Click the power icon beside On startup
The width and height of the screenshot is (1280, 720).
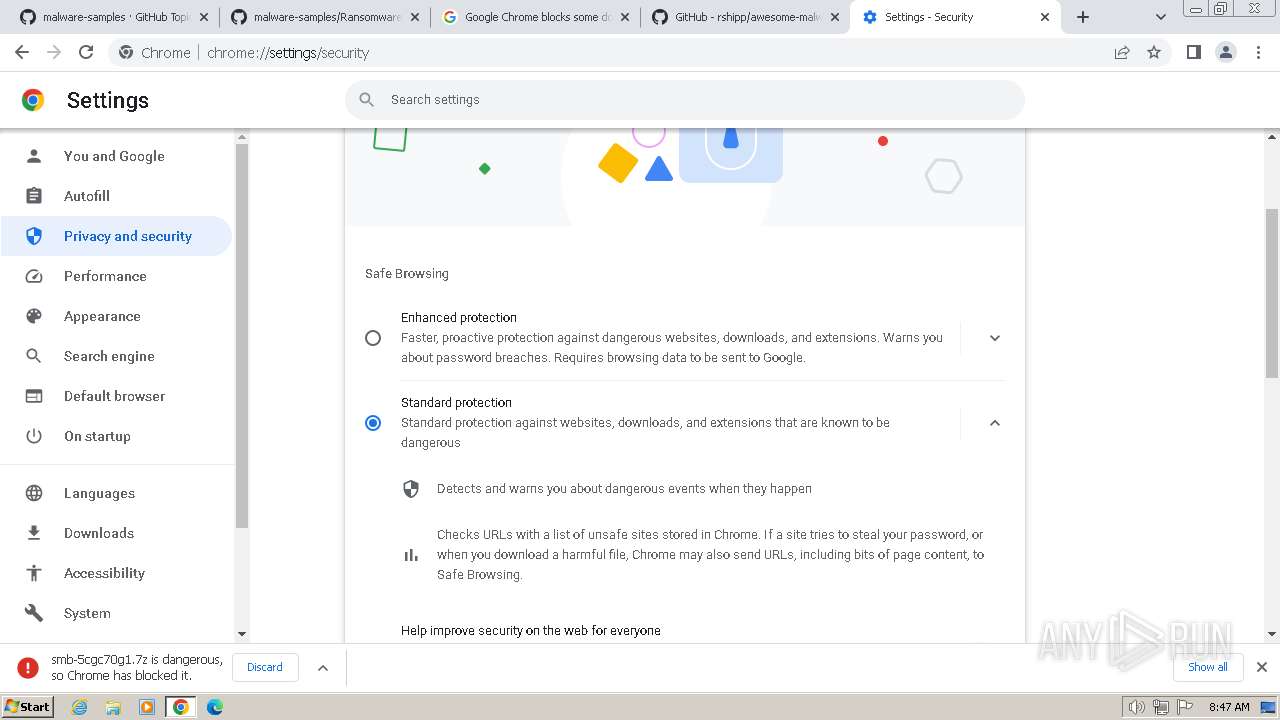(x=34, y=436)
